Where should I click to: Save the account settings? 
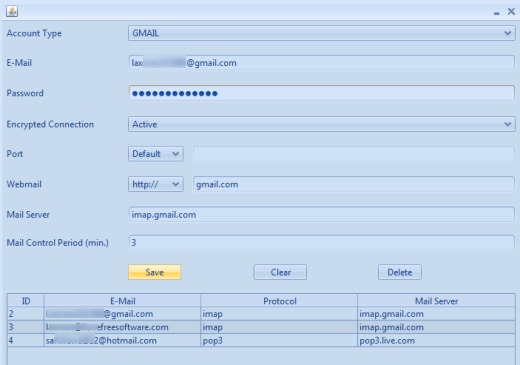(x=155, y=272)
